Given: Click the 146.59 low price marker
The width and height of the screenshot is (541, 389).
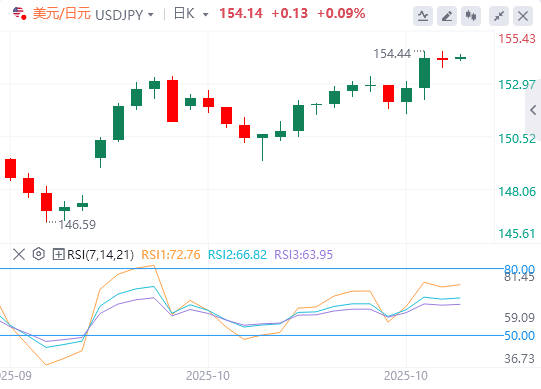Looking at the screenshot, I should (x=77, y=225).
